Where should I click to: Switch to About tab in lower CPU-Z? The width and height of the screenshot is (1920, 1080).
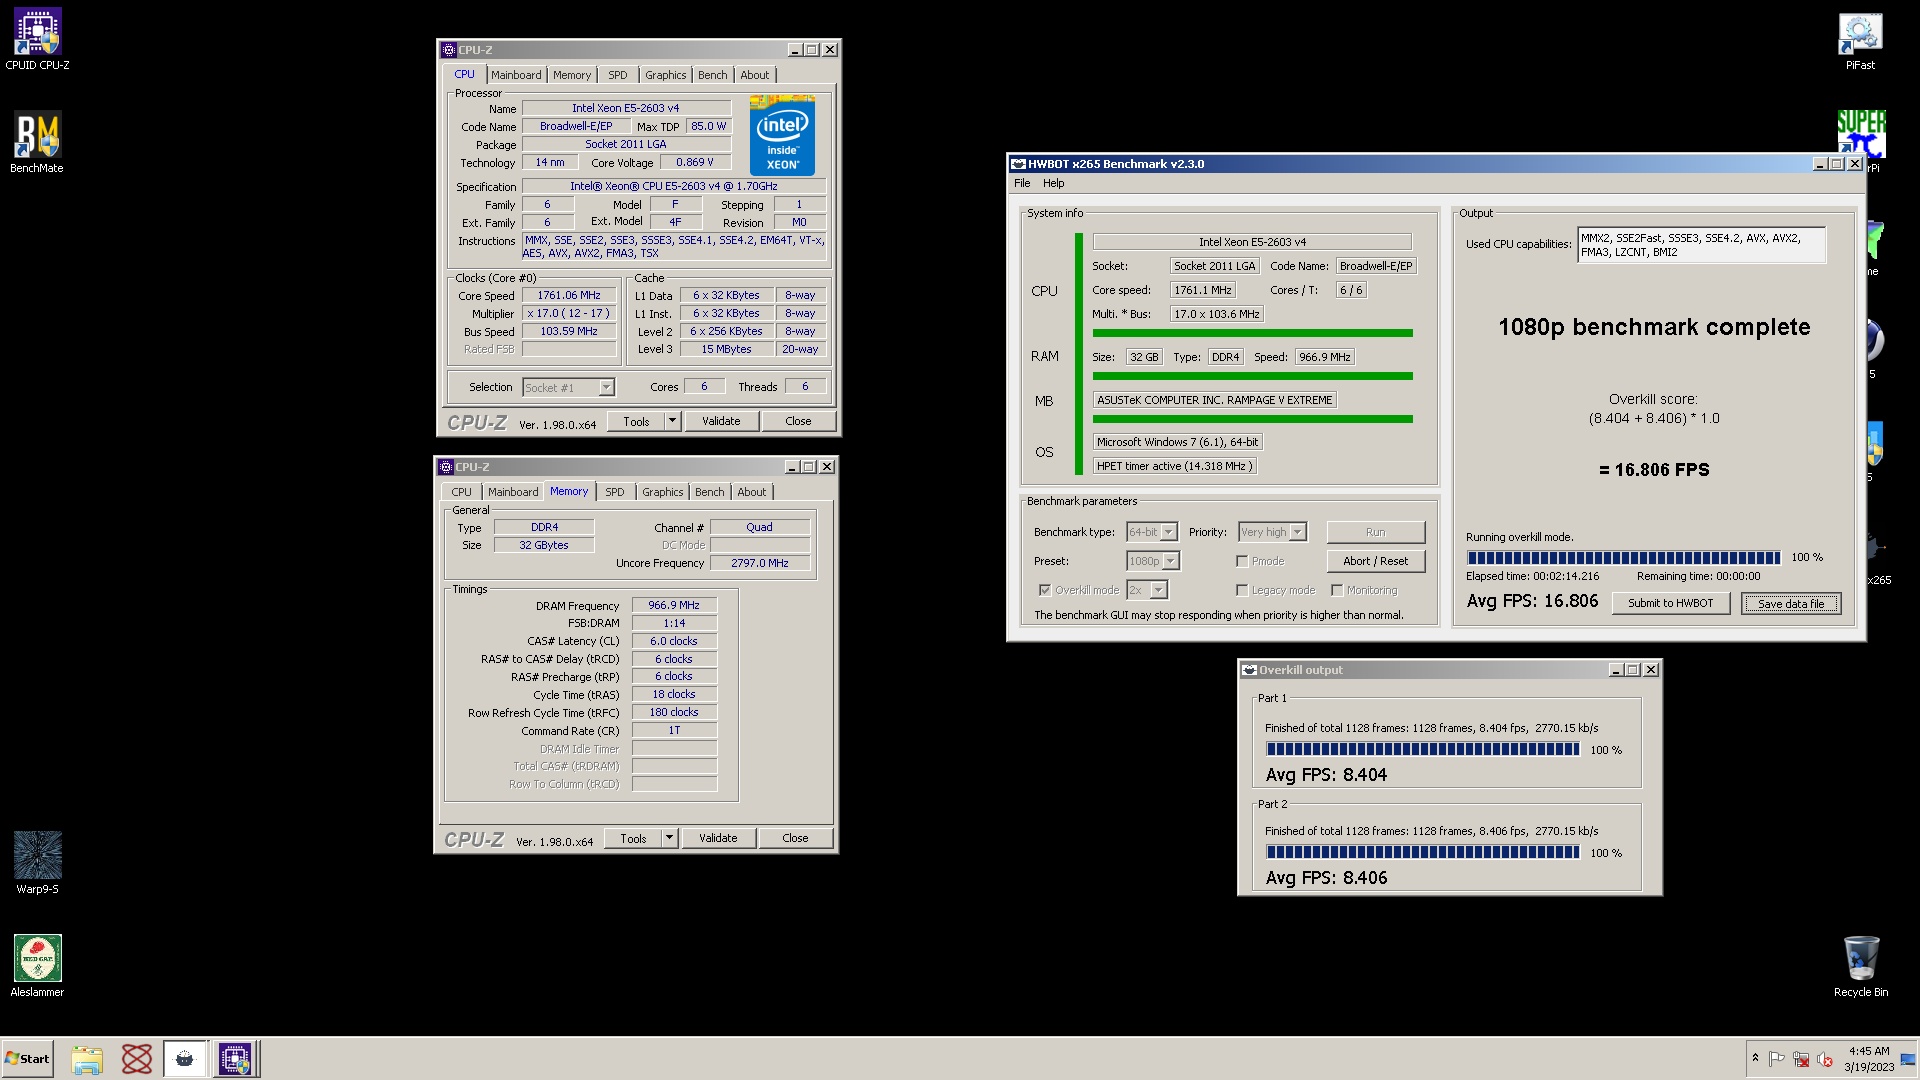[752, 492]
